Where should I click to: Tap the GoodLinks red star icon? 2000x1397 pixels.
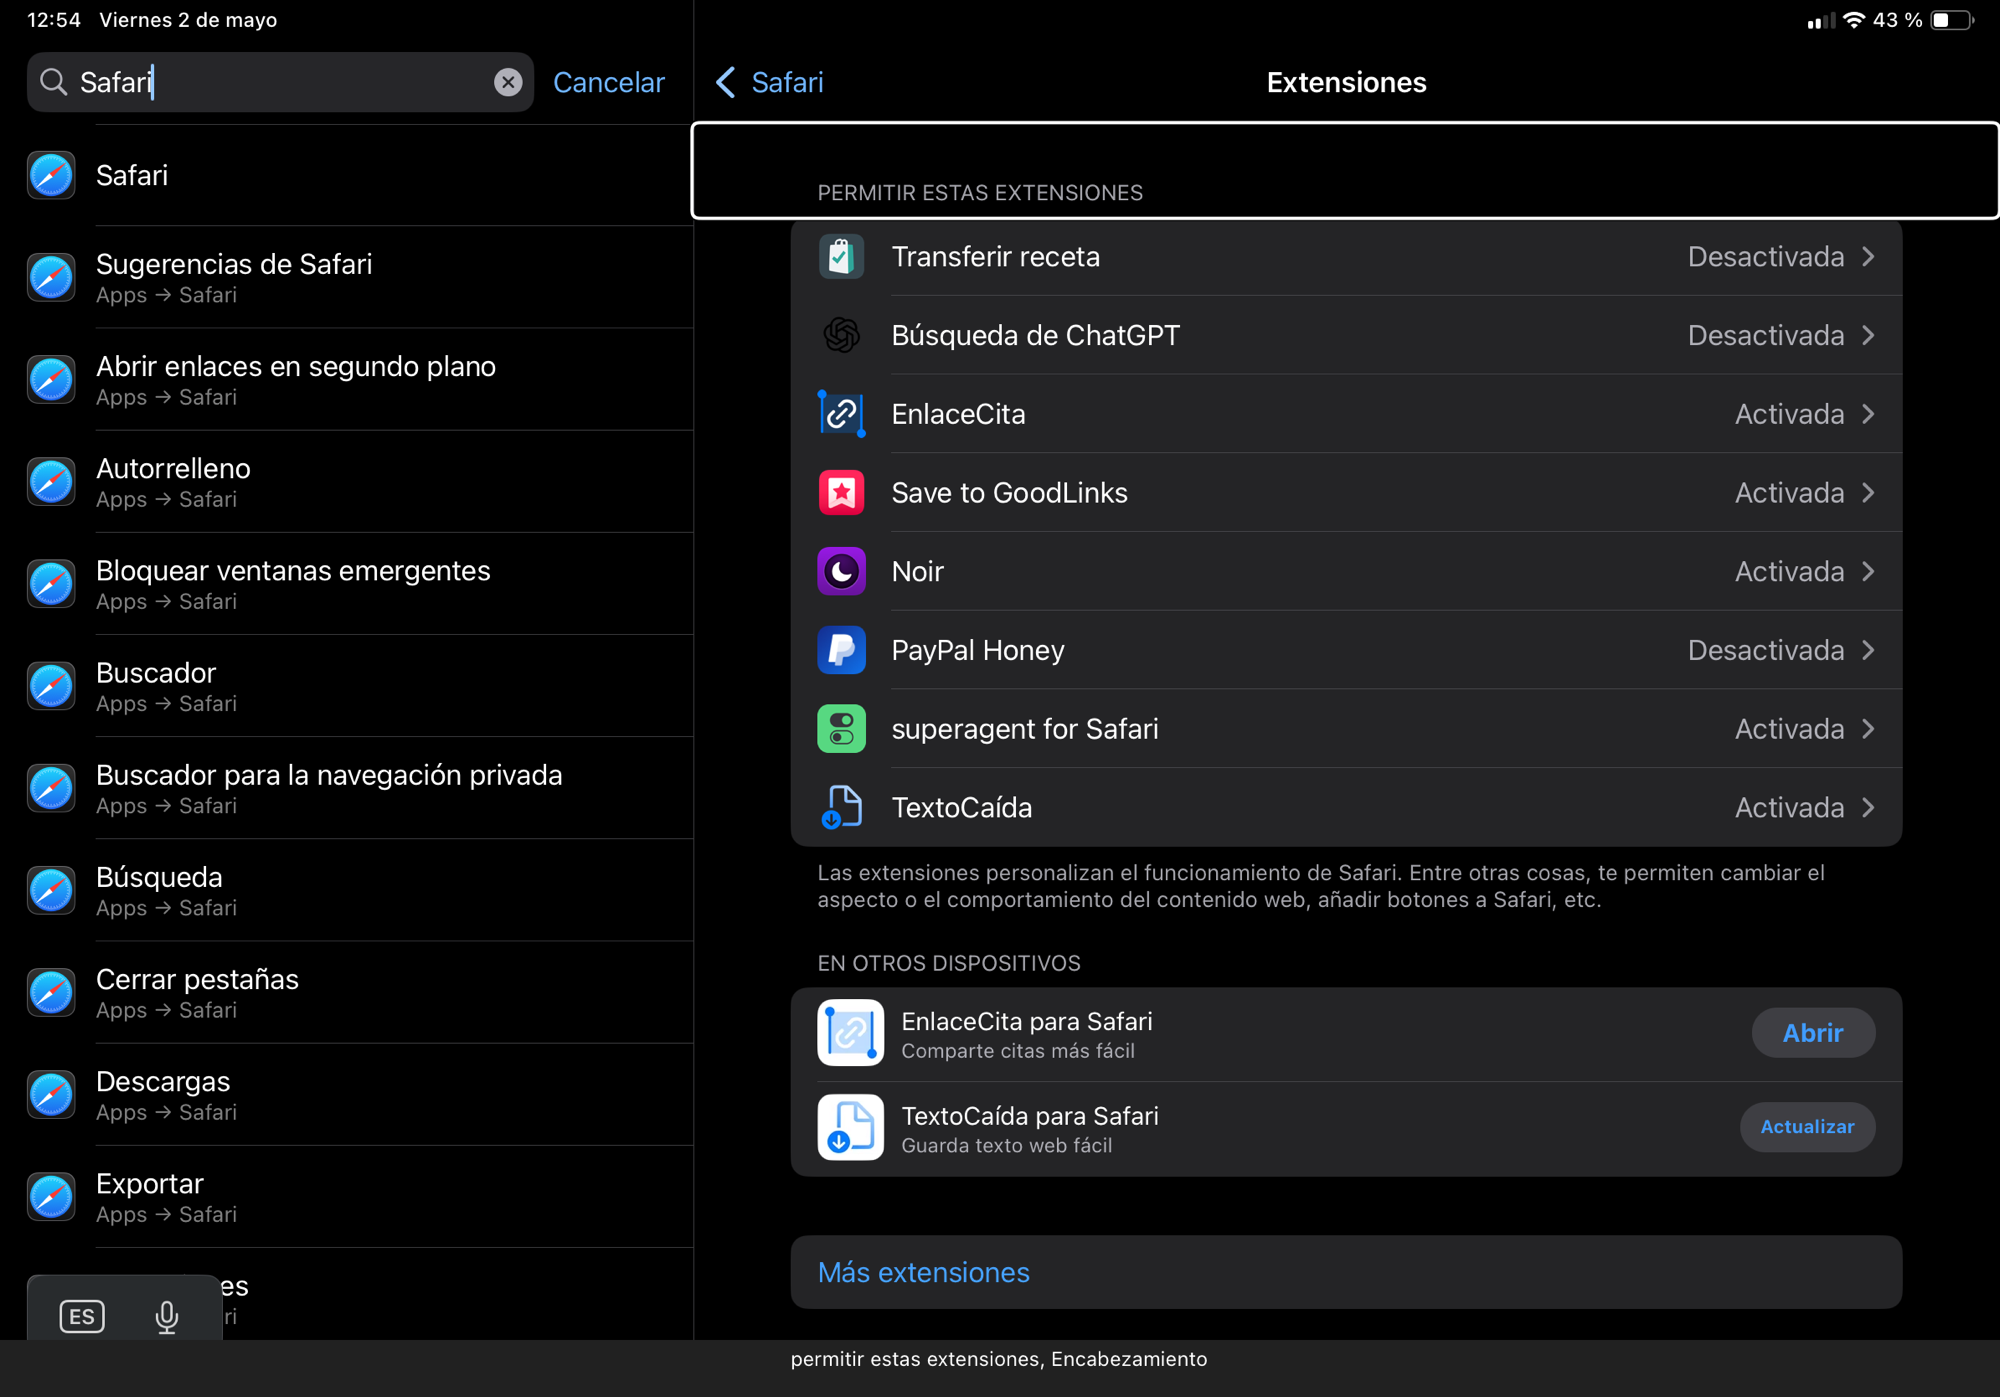pos(841,493)
